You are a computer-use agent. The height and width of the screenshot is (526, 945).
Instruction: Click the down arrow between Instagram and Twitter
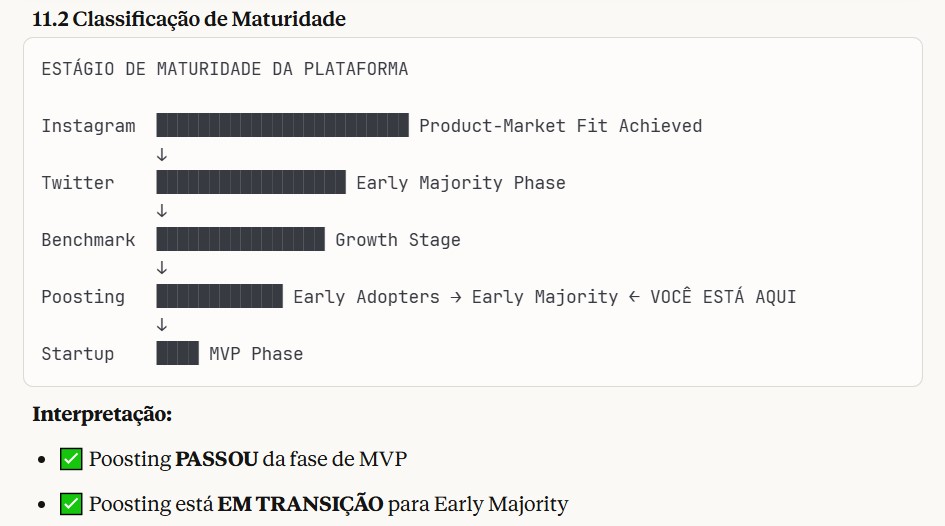point(162,155)
